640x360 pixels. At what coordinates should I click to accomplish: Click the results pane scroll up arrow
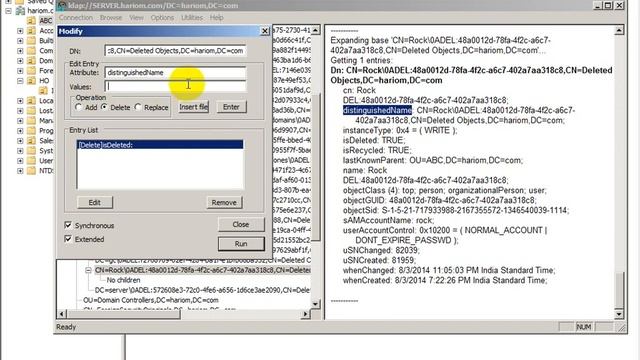coord(619,30)
